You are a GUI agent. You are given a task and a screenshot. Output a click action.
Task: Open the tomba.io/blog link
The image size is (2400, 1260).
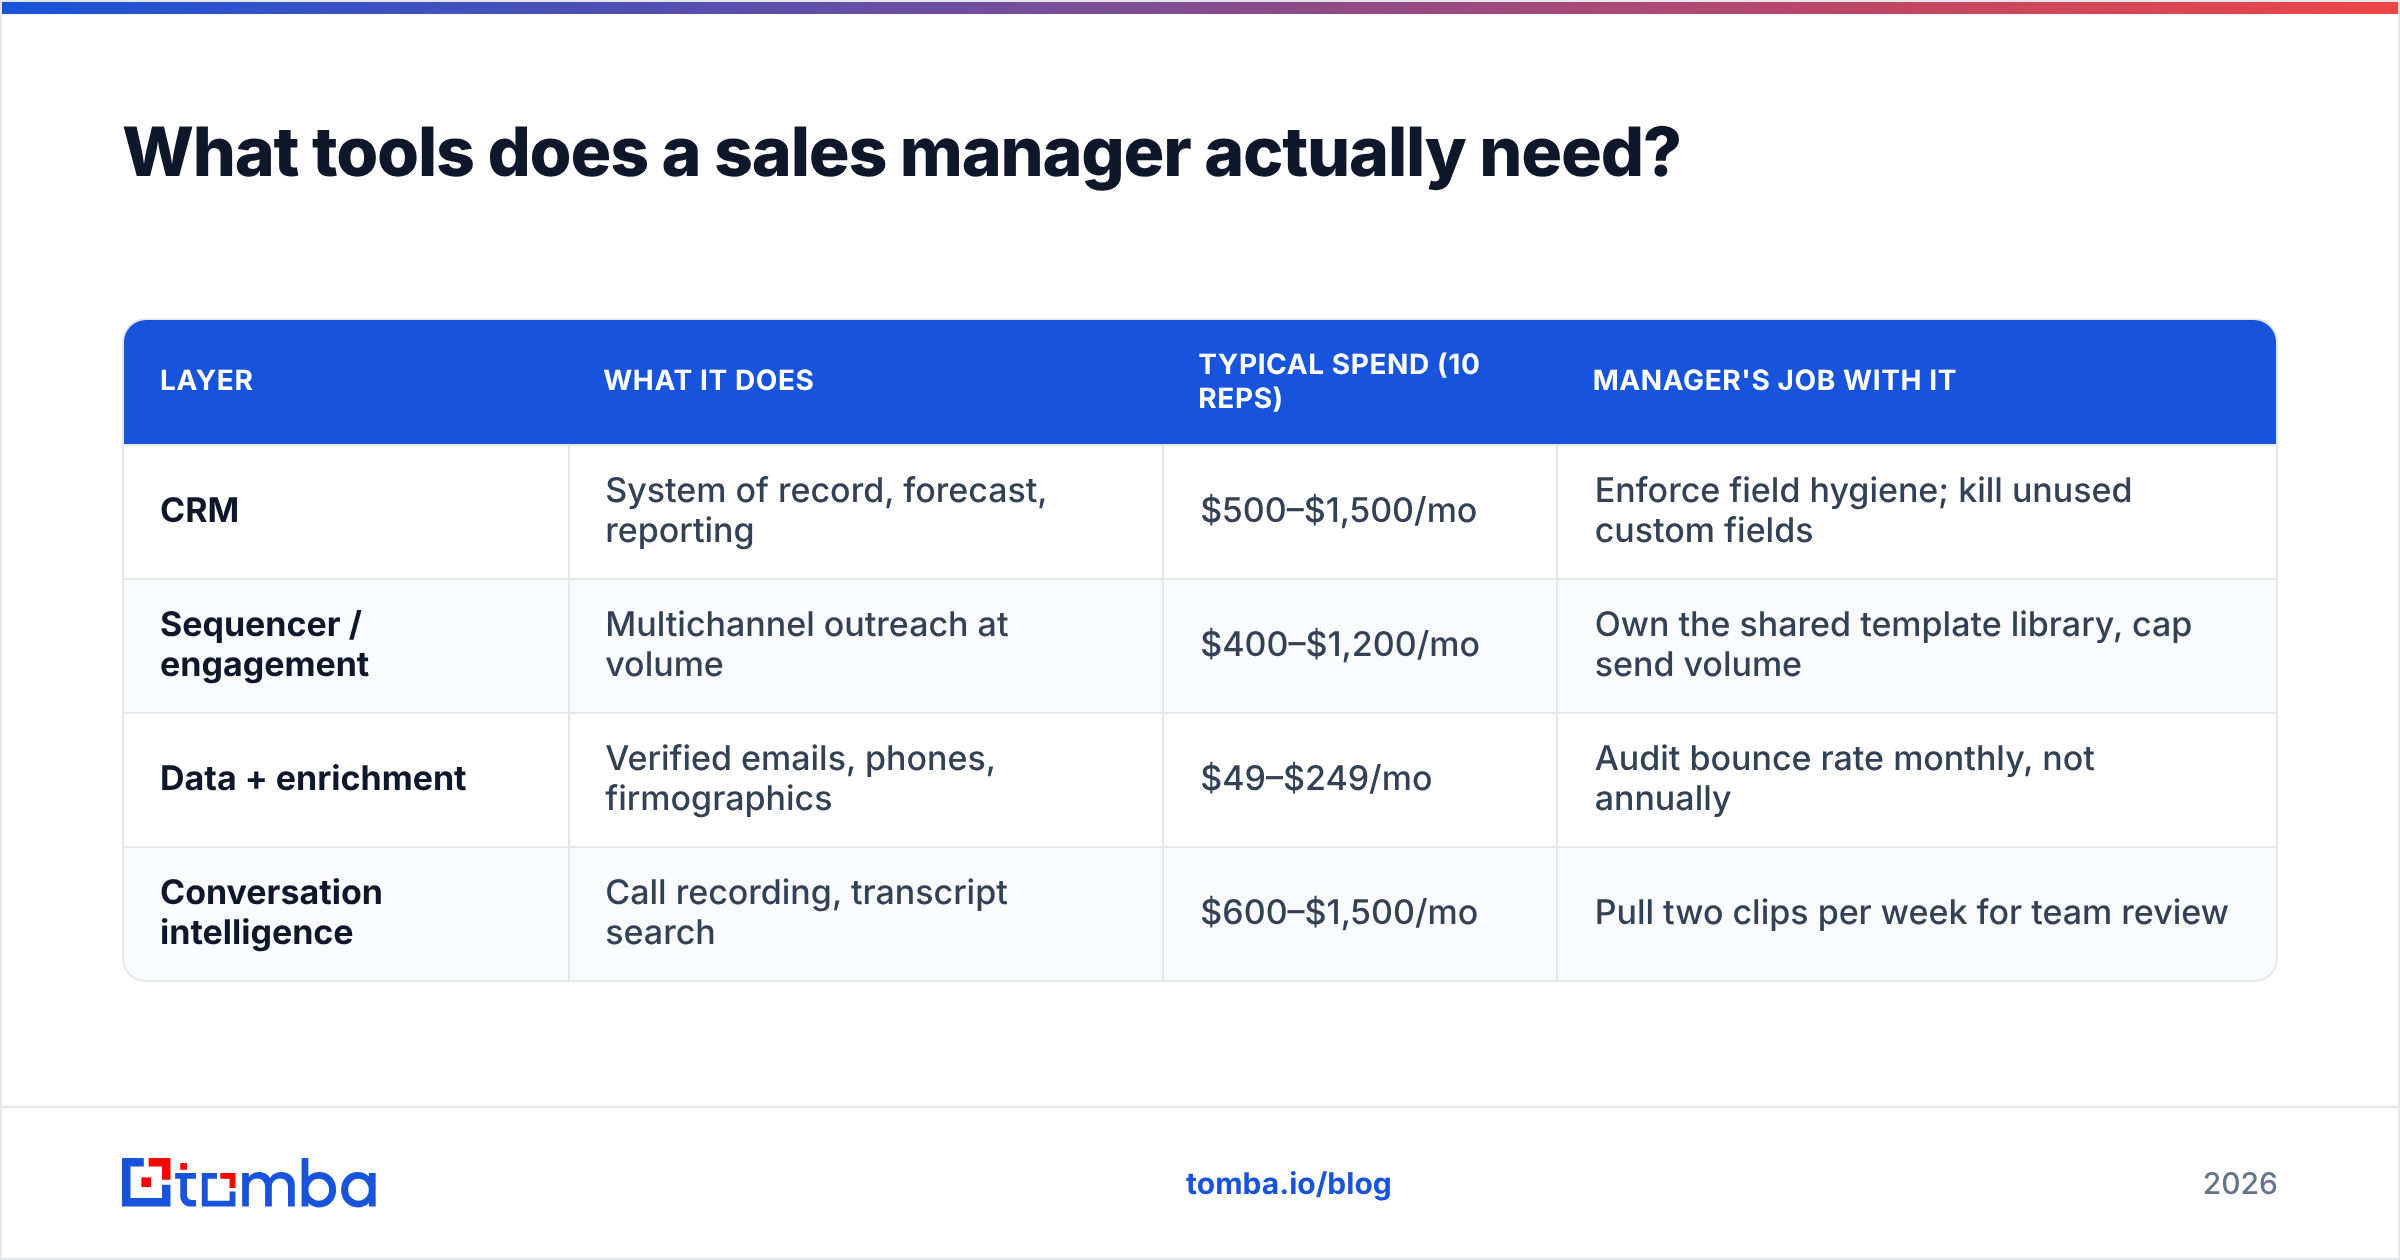click(1288, 1184)
